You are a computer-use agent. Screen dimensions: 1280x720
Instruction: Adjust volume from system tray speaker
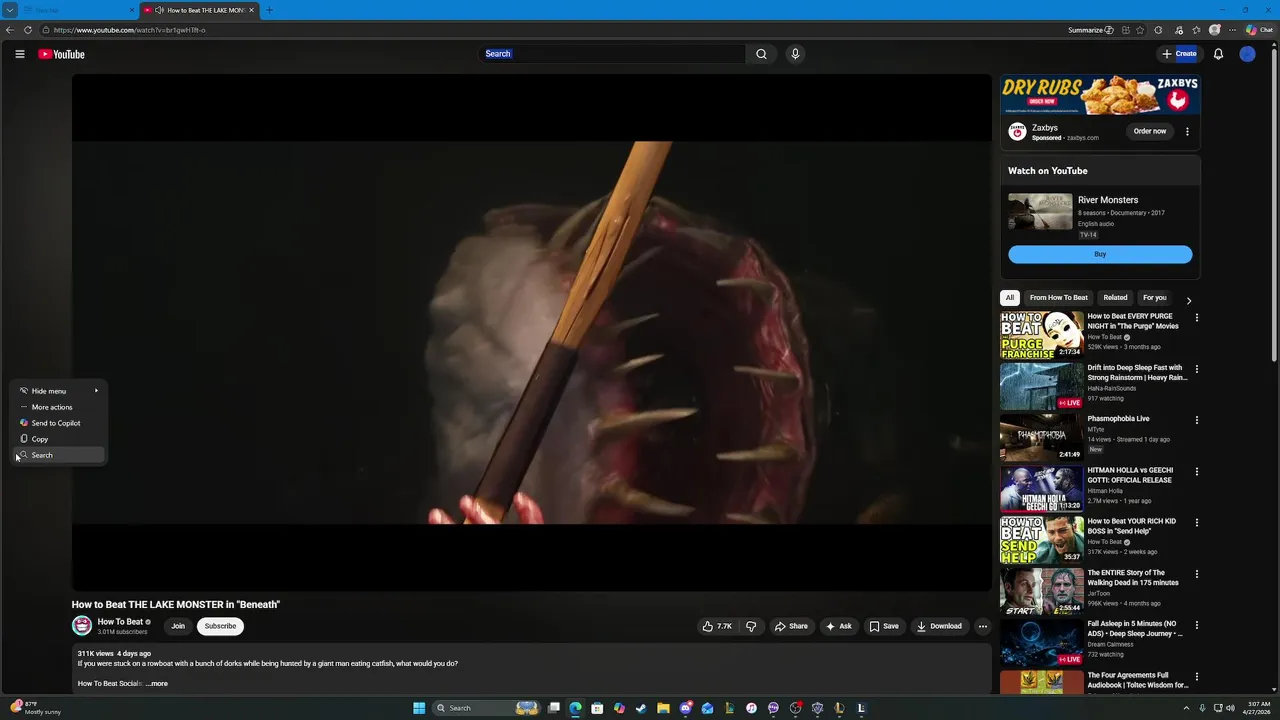[1230, 708]
